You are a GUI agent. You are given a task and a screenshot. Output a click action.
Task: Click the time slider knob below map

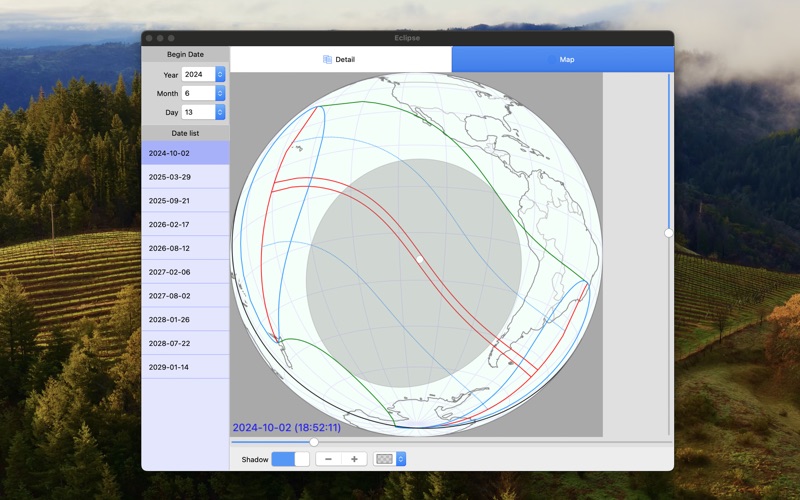pyautogui.click(x=314, y=442)
